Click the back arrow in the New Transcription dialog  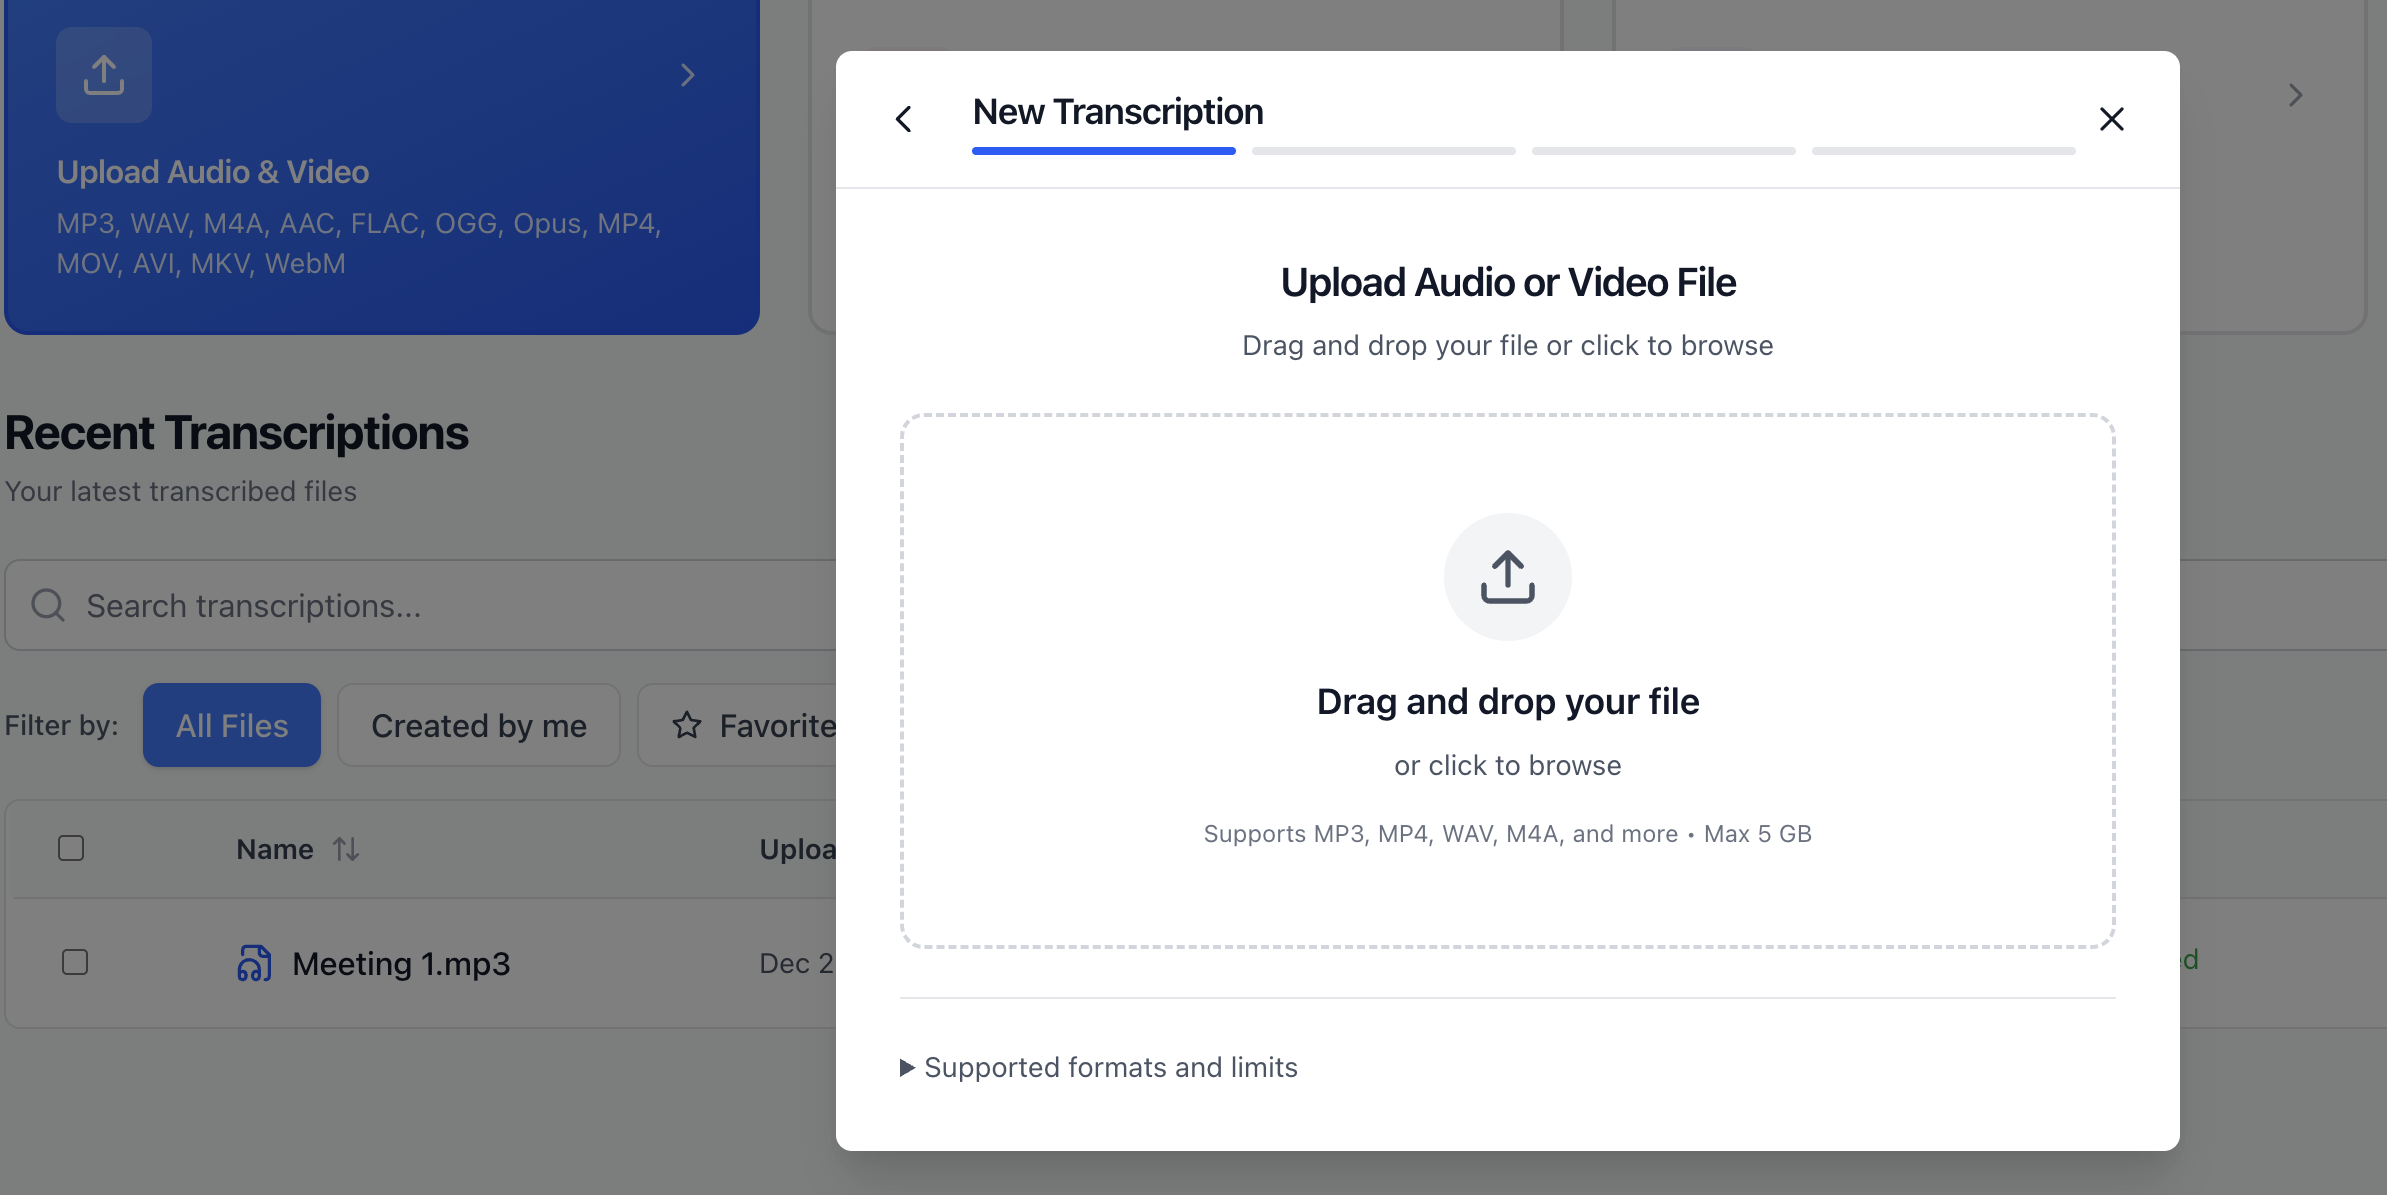point(904,118)
